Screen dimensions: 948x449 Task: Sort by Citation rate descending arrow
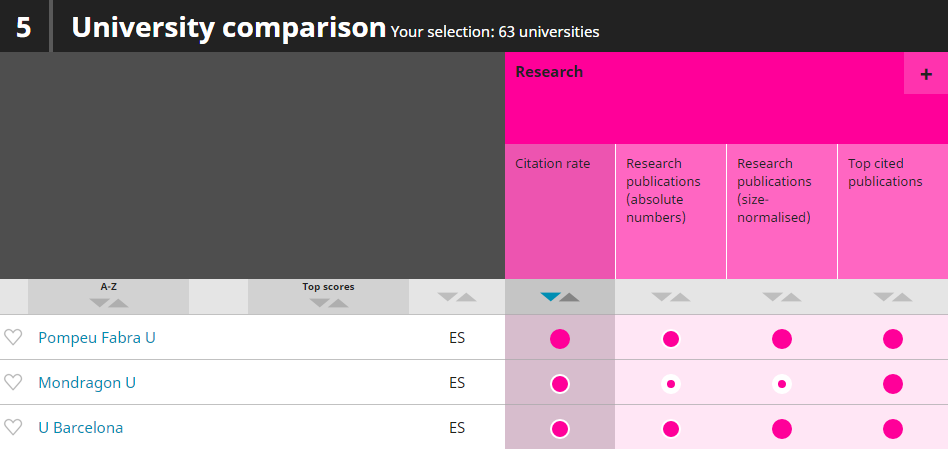[x=550, y=297]
